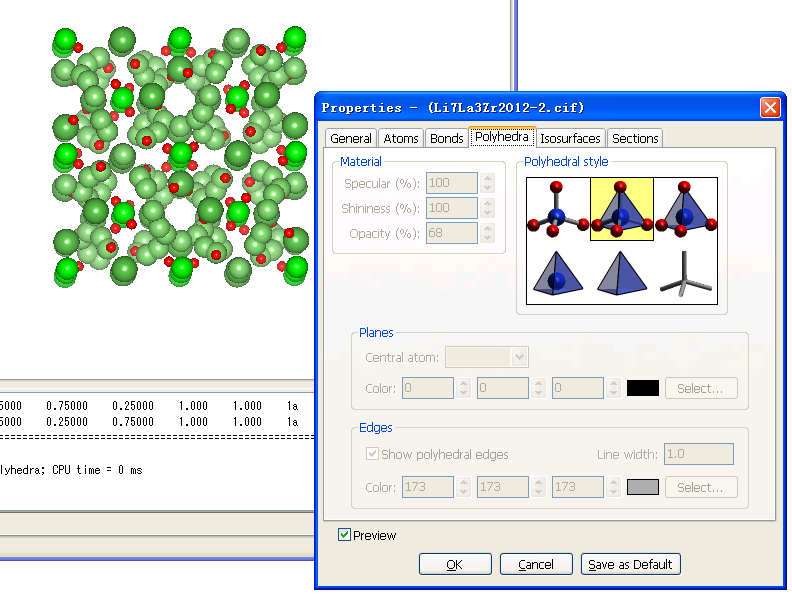Viewport: 792px width, 595px height.
Task: Select ball-and-stick polyhedral style icon
Action: click(x=558, y=210)
